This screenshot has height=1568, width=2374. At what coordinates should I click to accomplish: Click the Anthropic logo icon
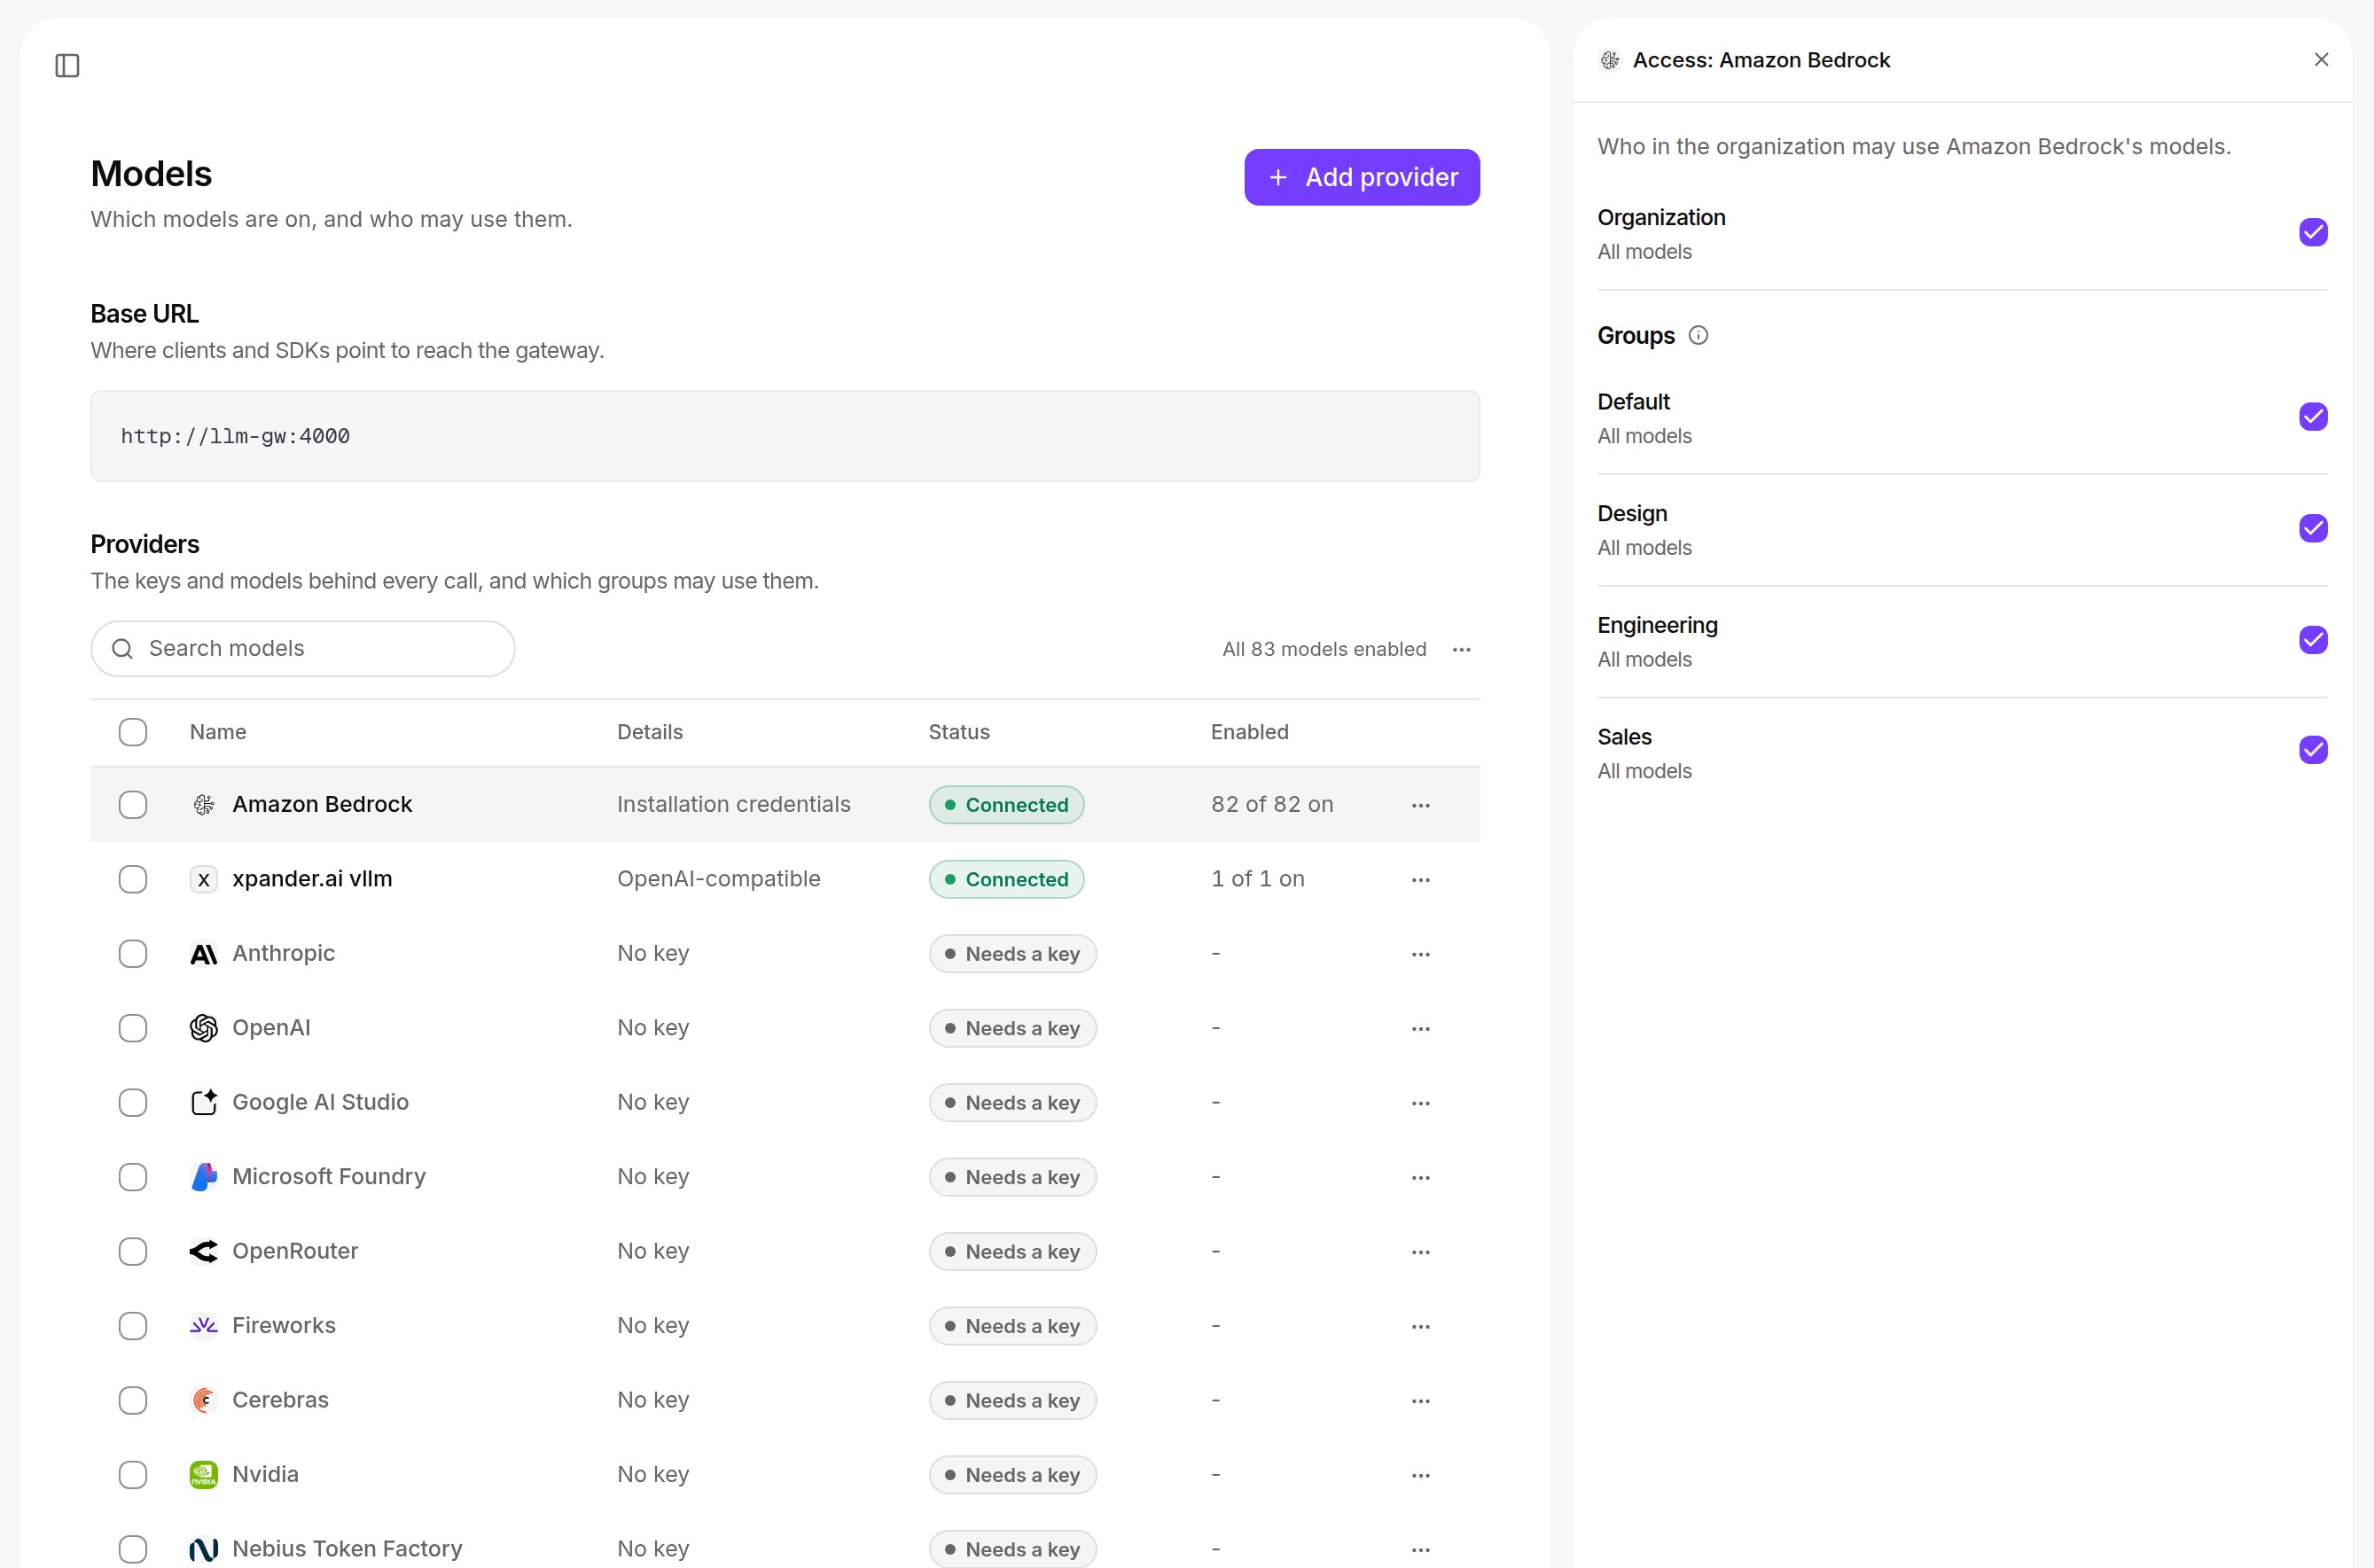pyautogui.click(x=204, y=954)
